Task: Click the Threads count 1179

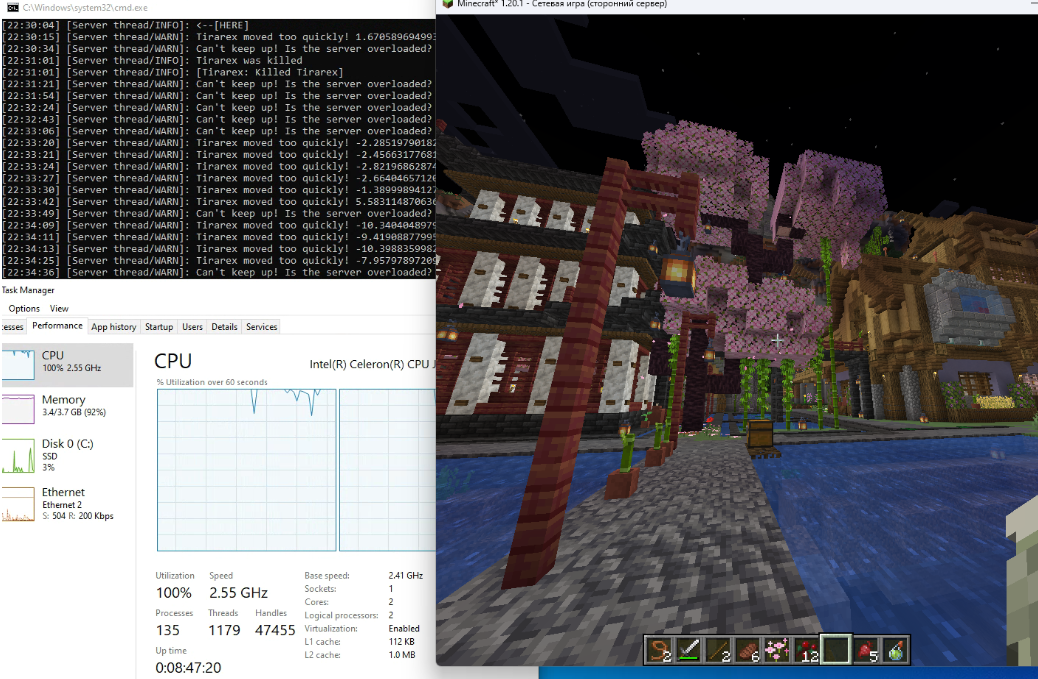Action: tap(224, 630)
